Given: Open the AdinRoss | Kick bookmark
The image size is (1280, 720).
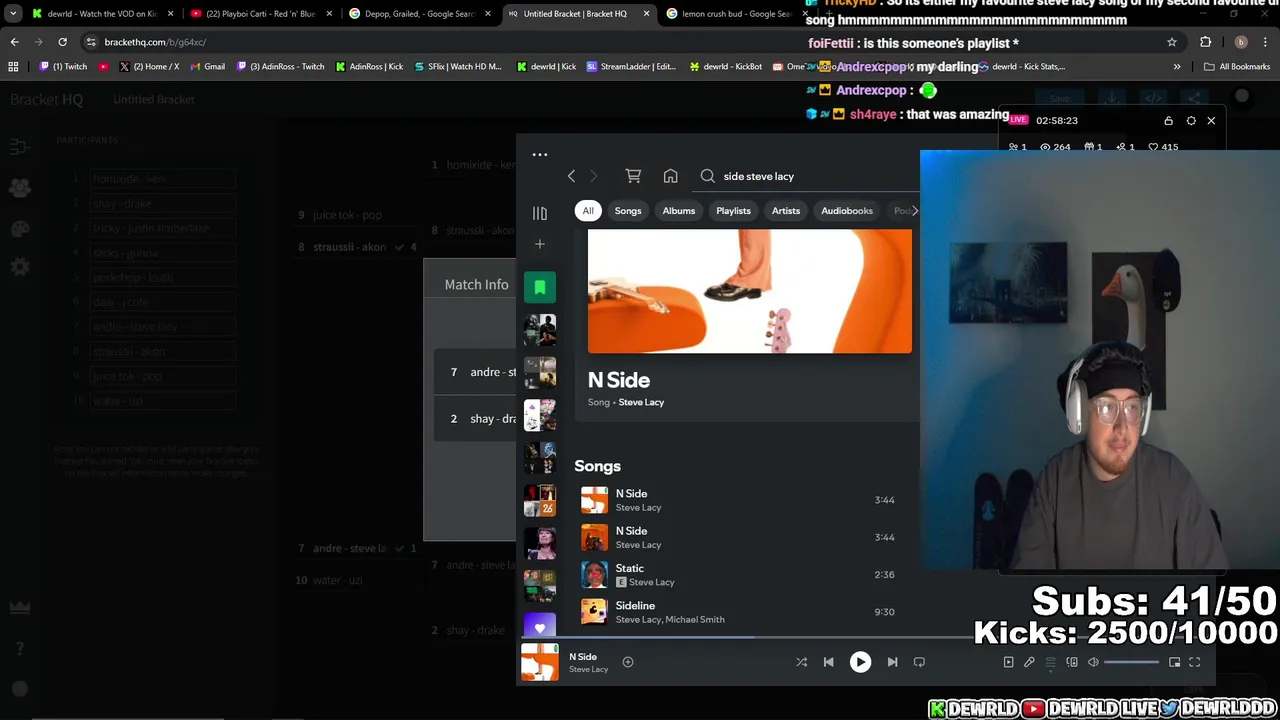Looking at the screenshot, I should pyautogui.click(x=370, y=67).
